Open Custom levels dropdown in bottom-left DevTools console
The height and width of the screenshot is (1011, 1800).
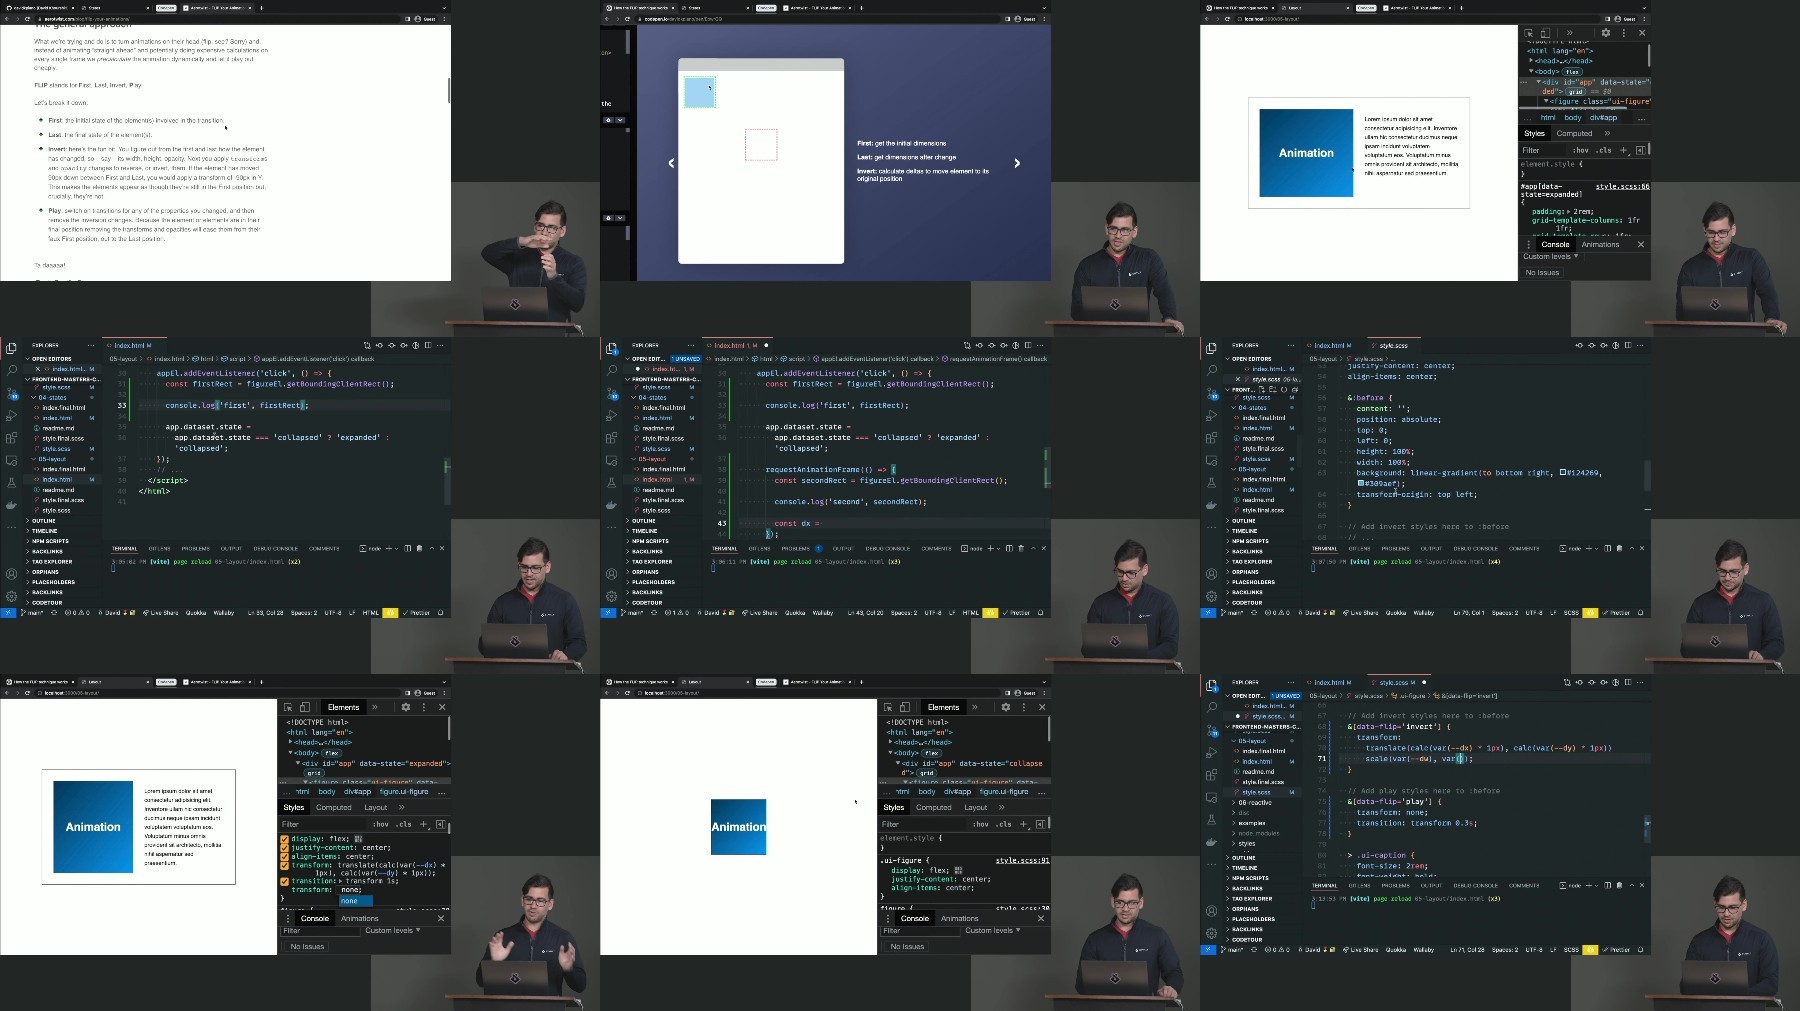(x=392, y=930)
